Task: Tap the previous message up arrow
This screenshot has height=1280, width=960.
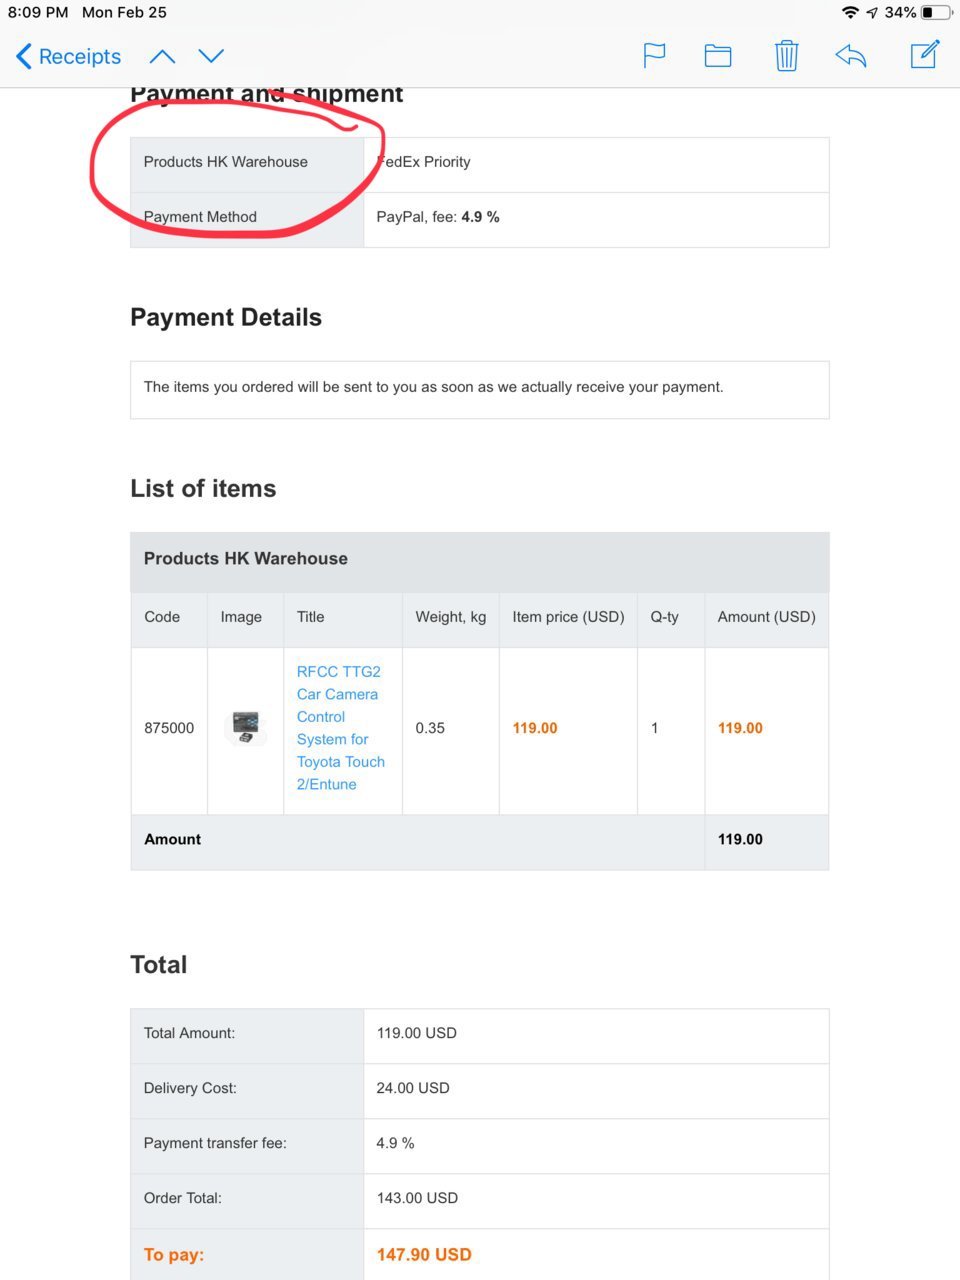Action: coord(162,56)
